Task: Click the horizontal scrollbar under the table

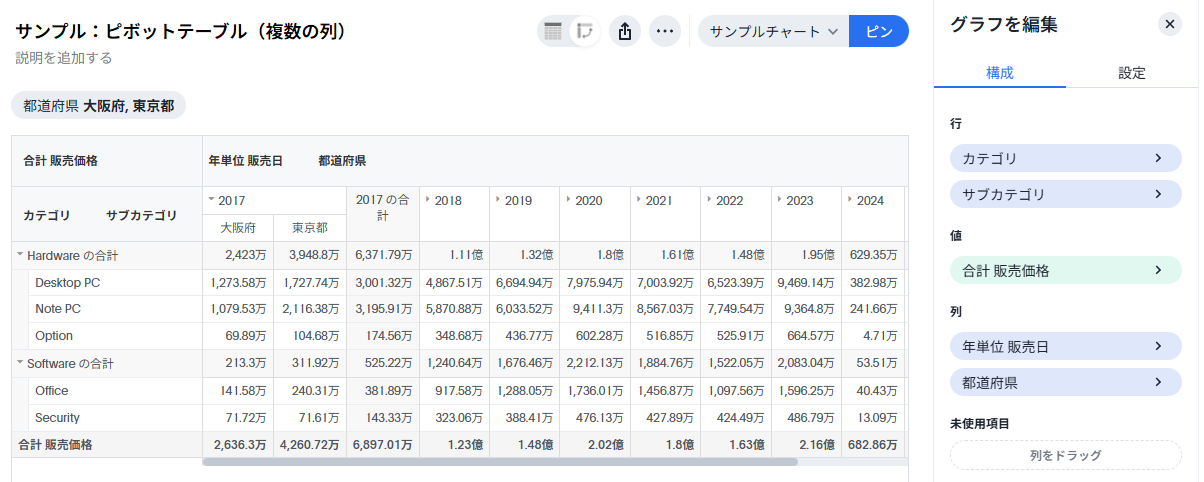Action: (500, 462)
